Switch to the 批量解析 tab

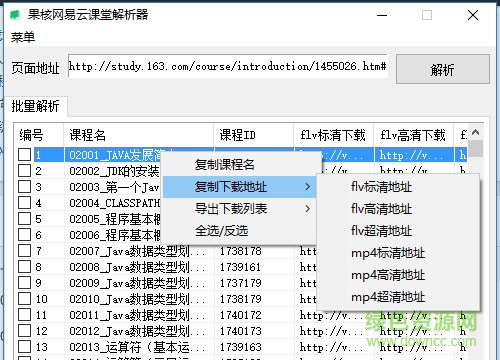coord(36,106)
